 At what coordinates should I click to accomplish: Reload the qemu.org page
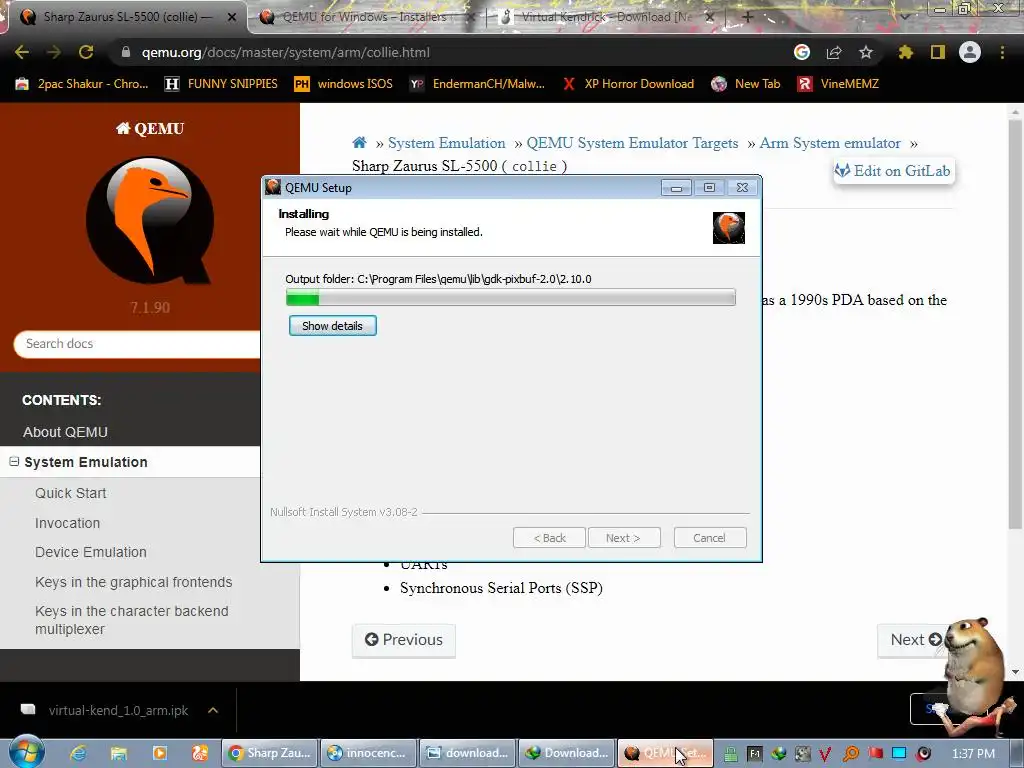[86, 52]
